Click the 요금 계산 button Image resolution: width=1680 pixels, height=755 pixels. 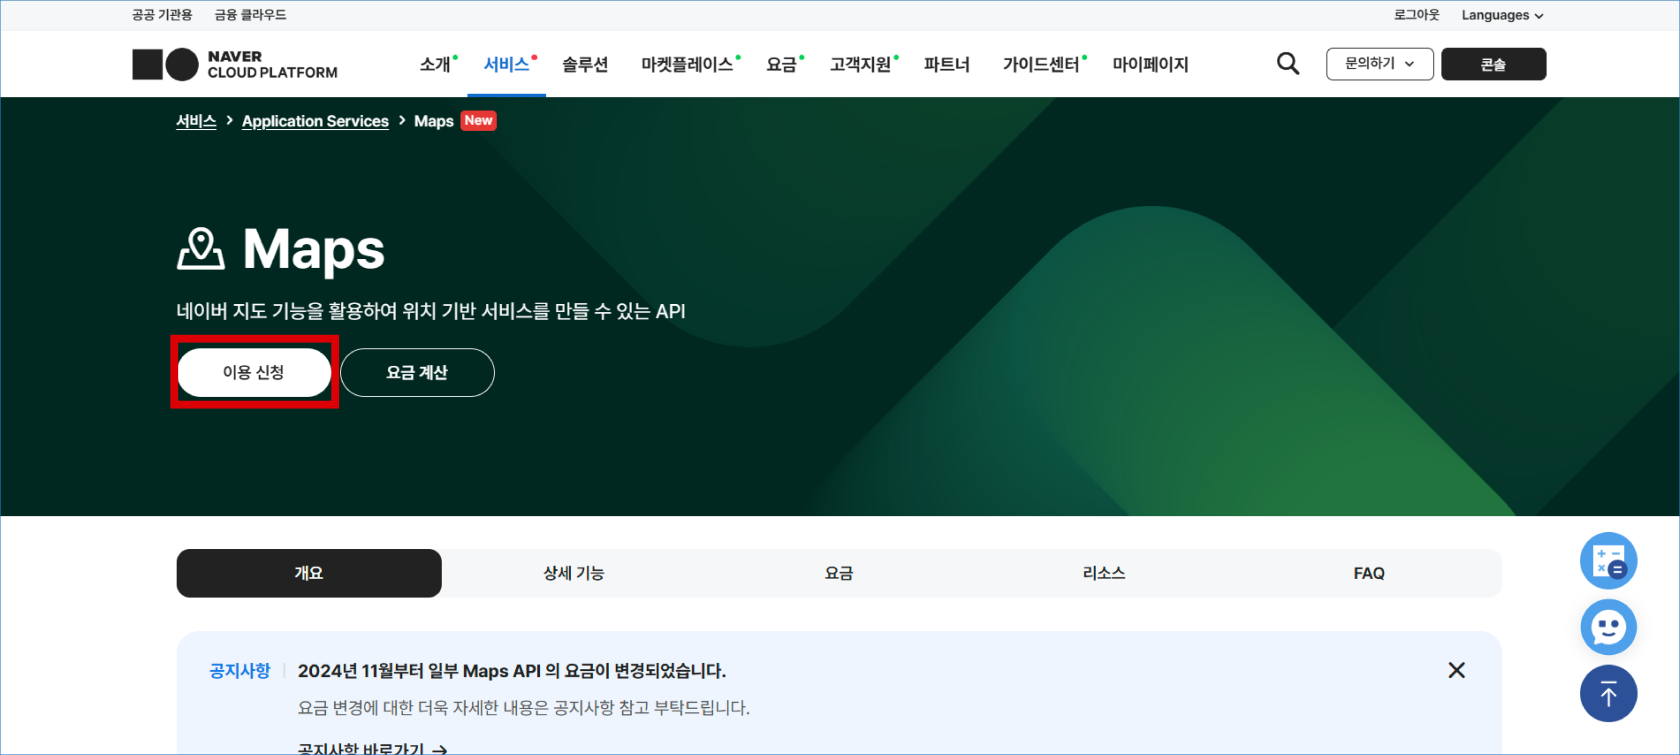[417, 372]
